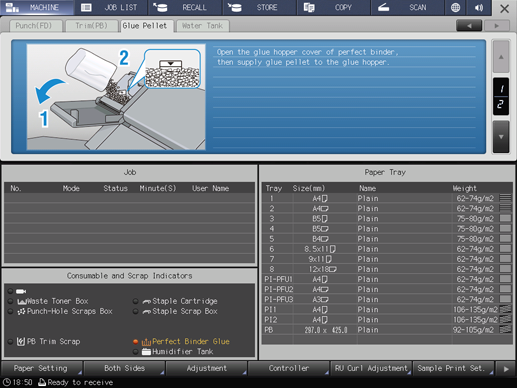Click the speaker volume icon
This screenshot has width=517, height=388.
point(479,7)
